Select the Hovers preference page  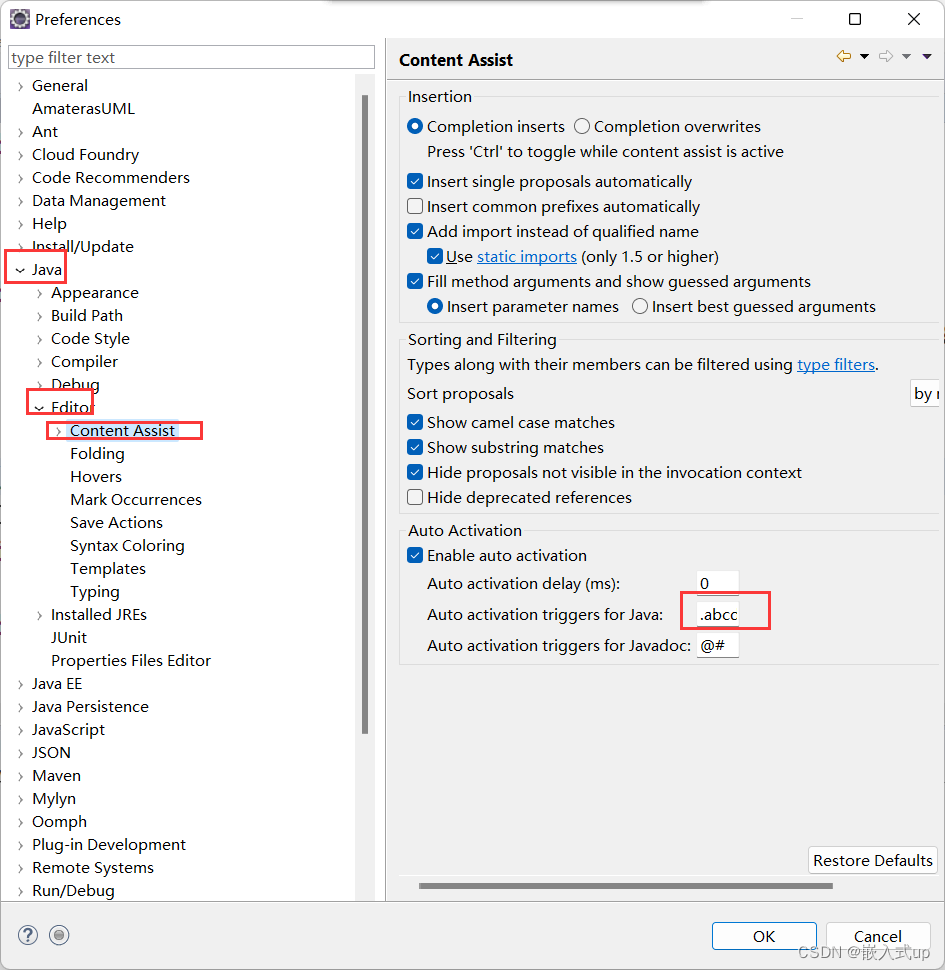(96, 477)
